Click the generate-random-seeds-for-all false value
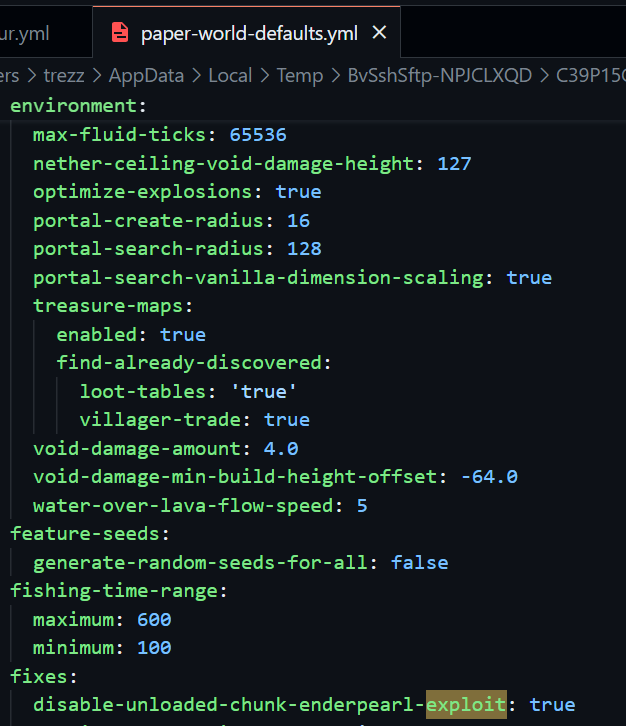The image size is (626, 726). coord(420,563)
